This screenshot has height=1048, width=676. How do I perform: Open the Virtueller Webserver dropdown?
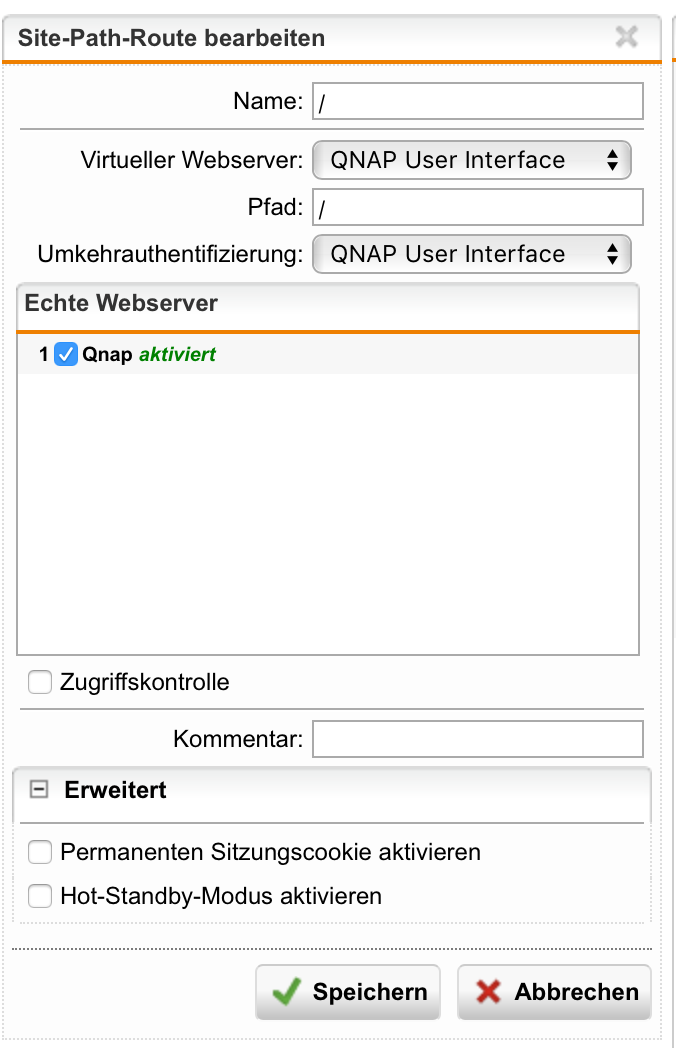[x=472, y=160]
